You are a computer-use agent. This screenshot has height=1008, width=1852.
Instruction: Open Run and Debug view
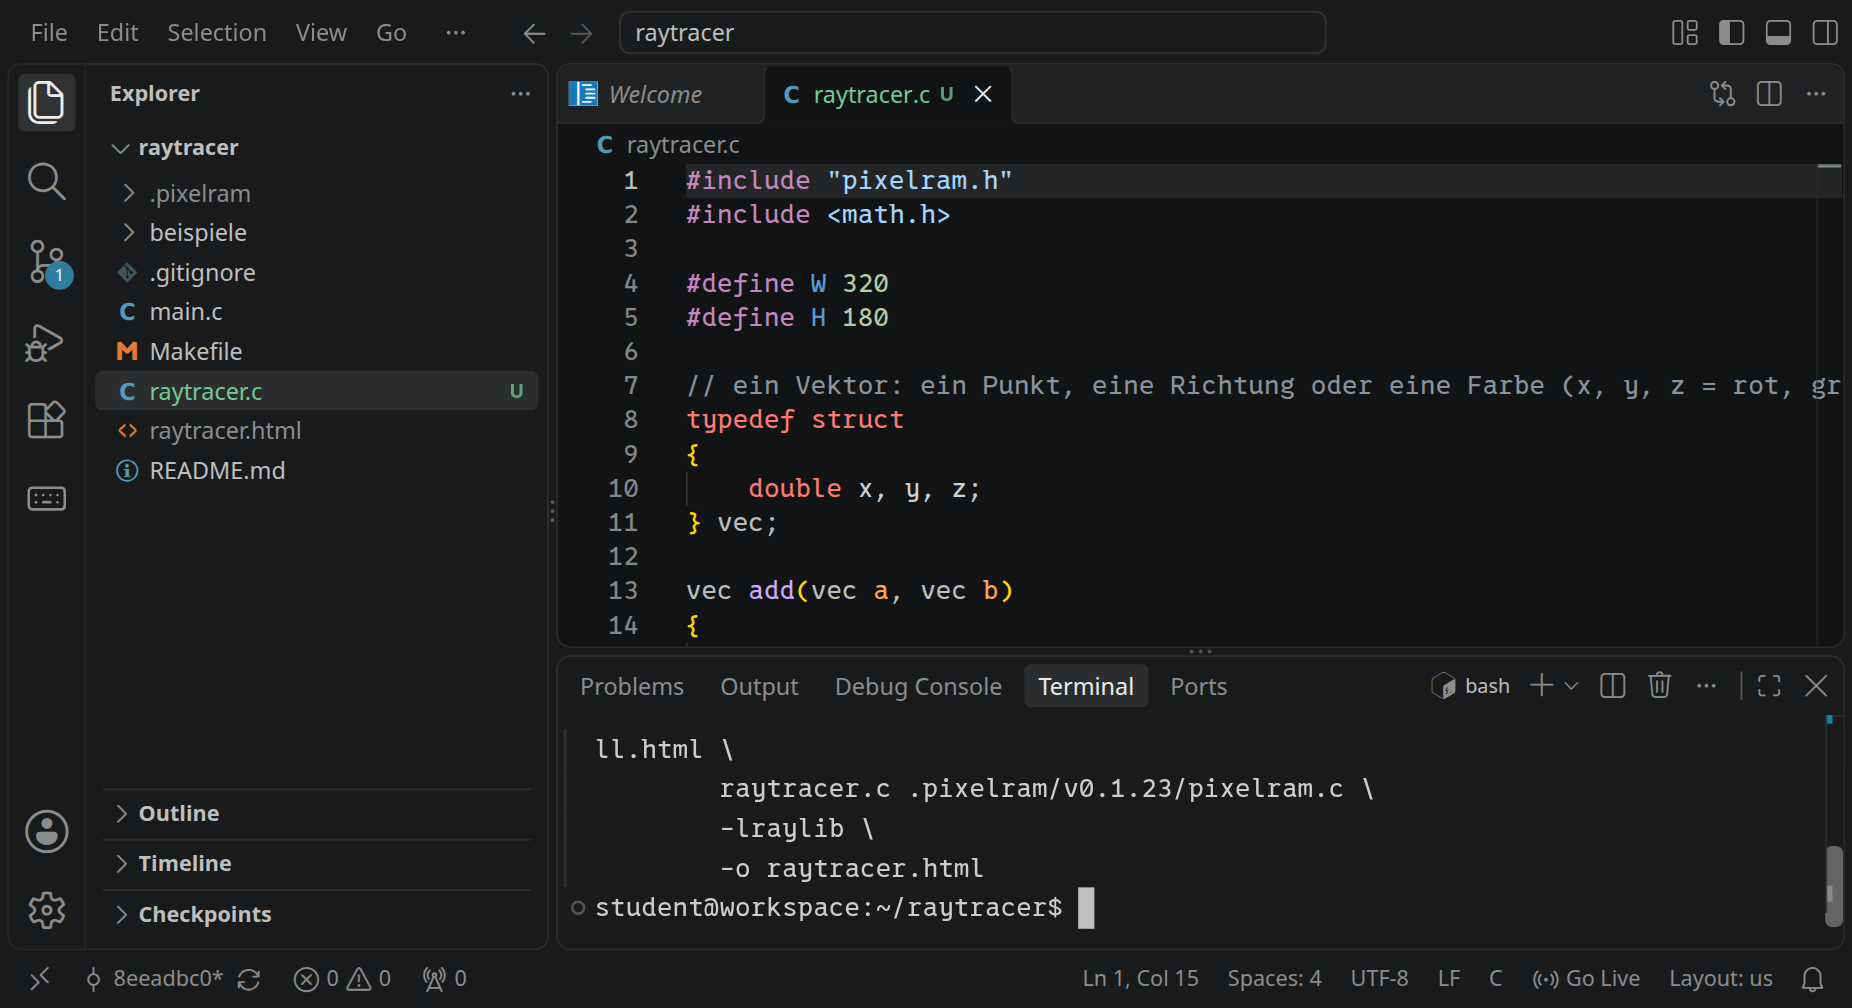[x=46, y=342]
